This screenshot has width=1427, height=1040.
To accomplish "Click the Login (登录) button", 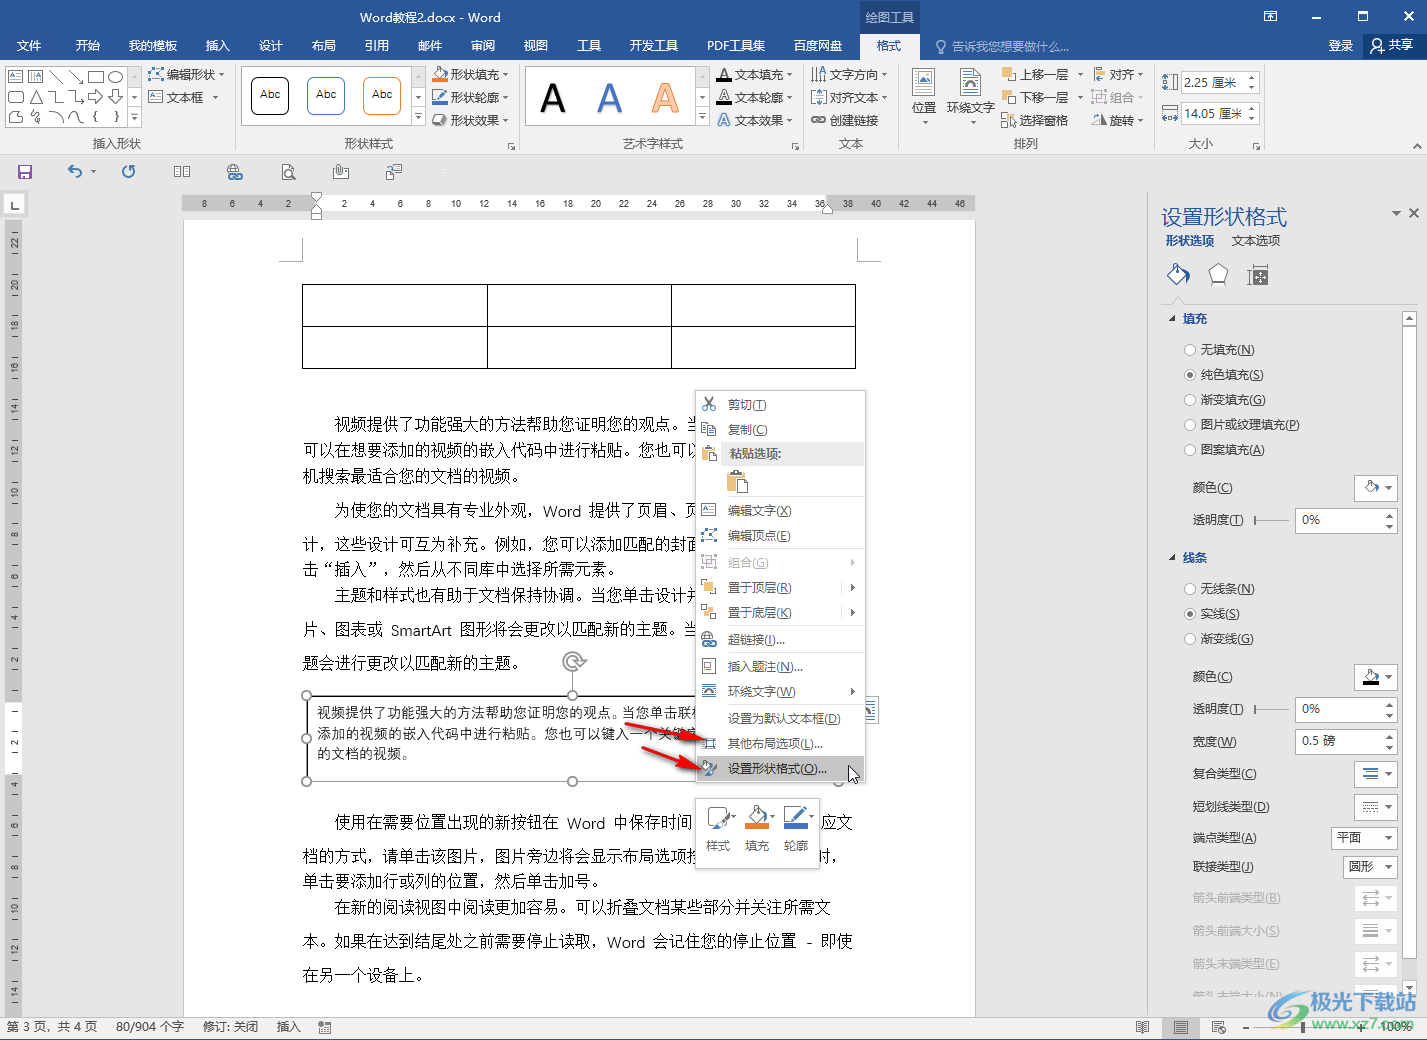I will tap(1340, 46).
